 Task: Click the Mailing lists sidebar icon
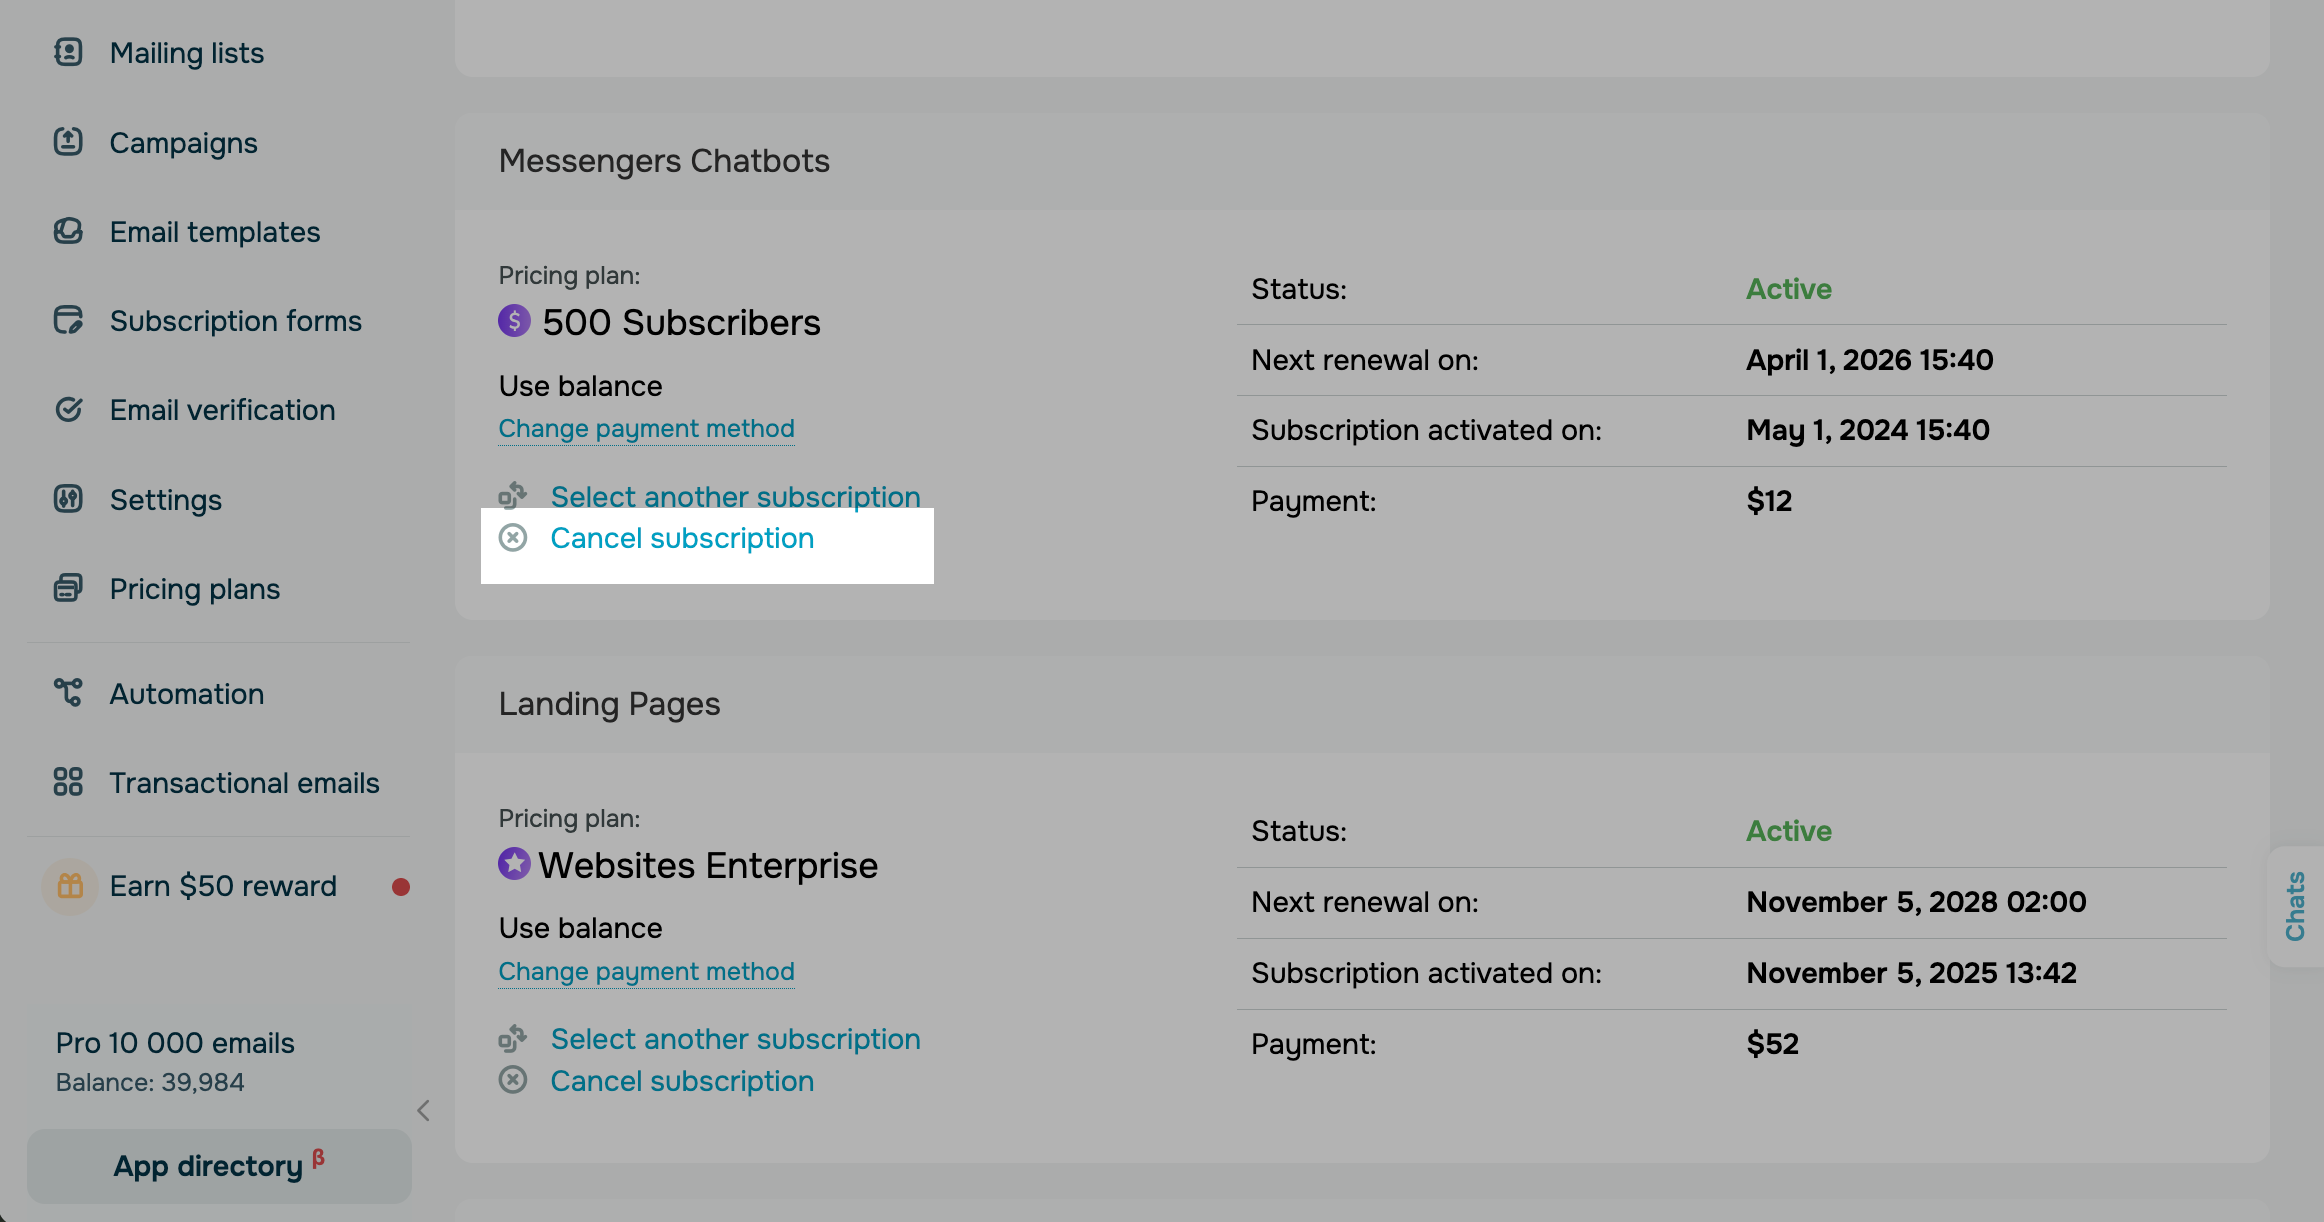(x=68, y=52)
